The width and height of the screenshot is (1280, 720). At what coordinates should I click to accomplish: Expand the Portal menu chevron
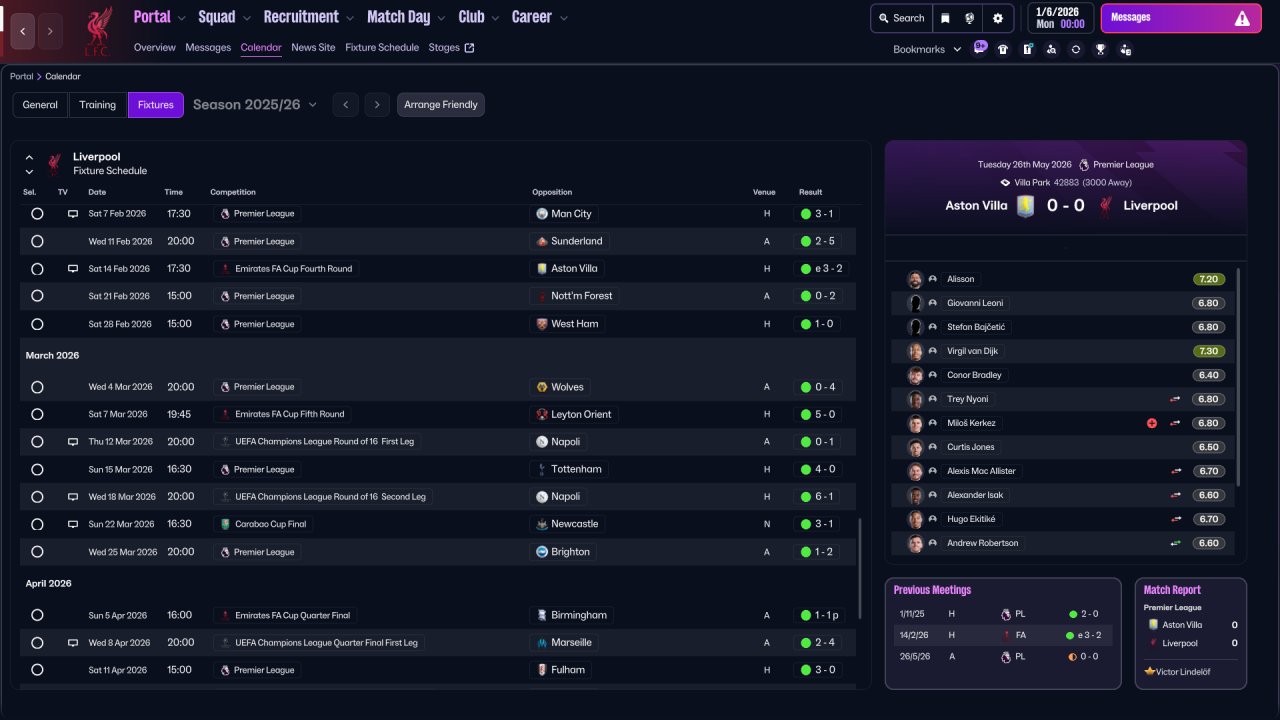[x=181, y=18]
